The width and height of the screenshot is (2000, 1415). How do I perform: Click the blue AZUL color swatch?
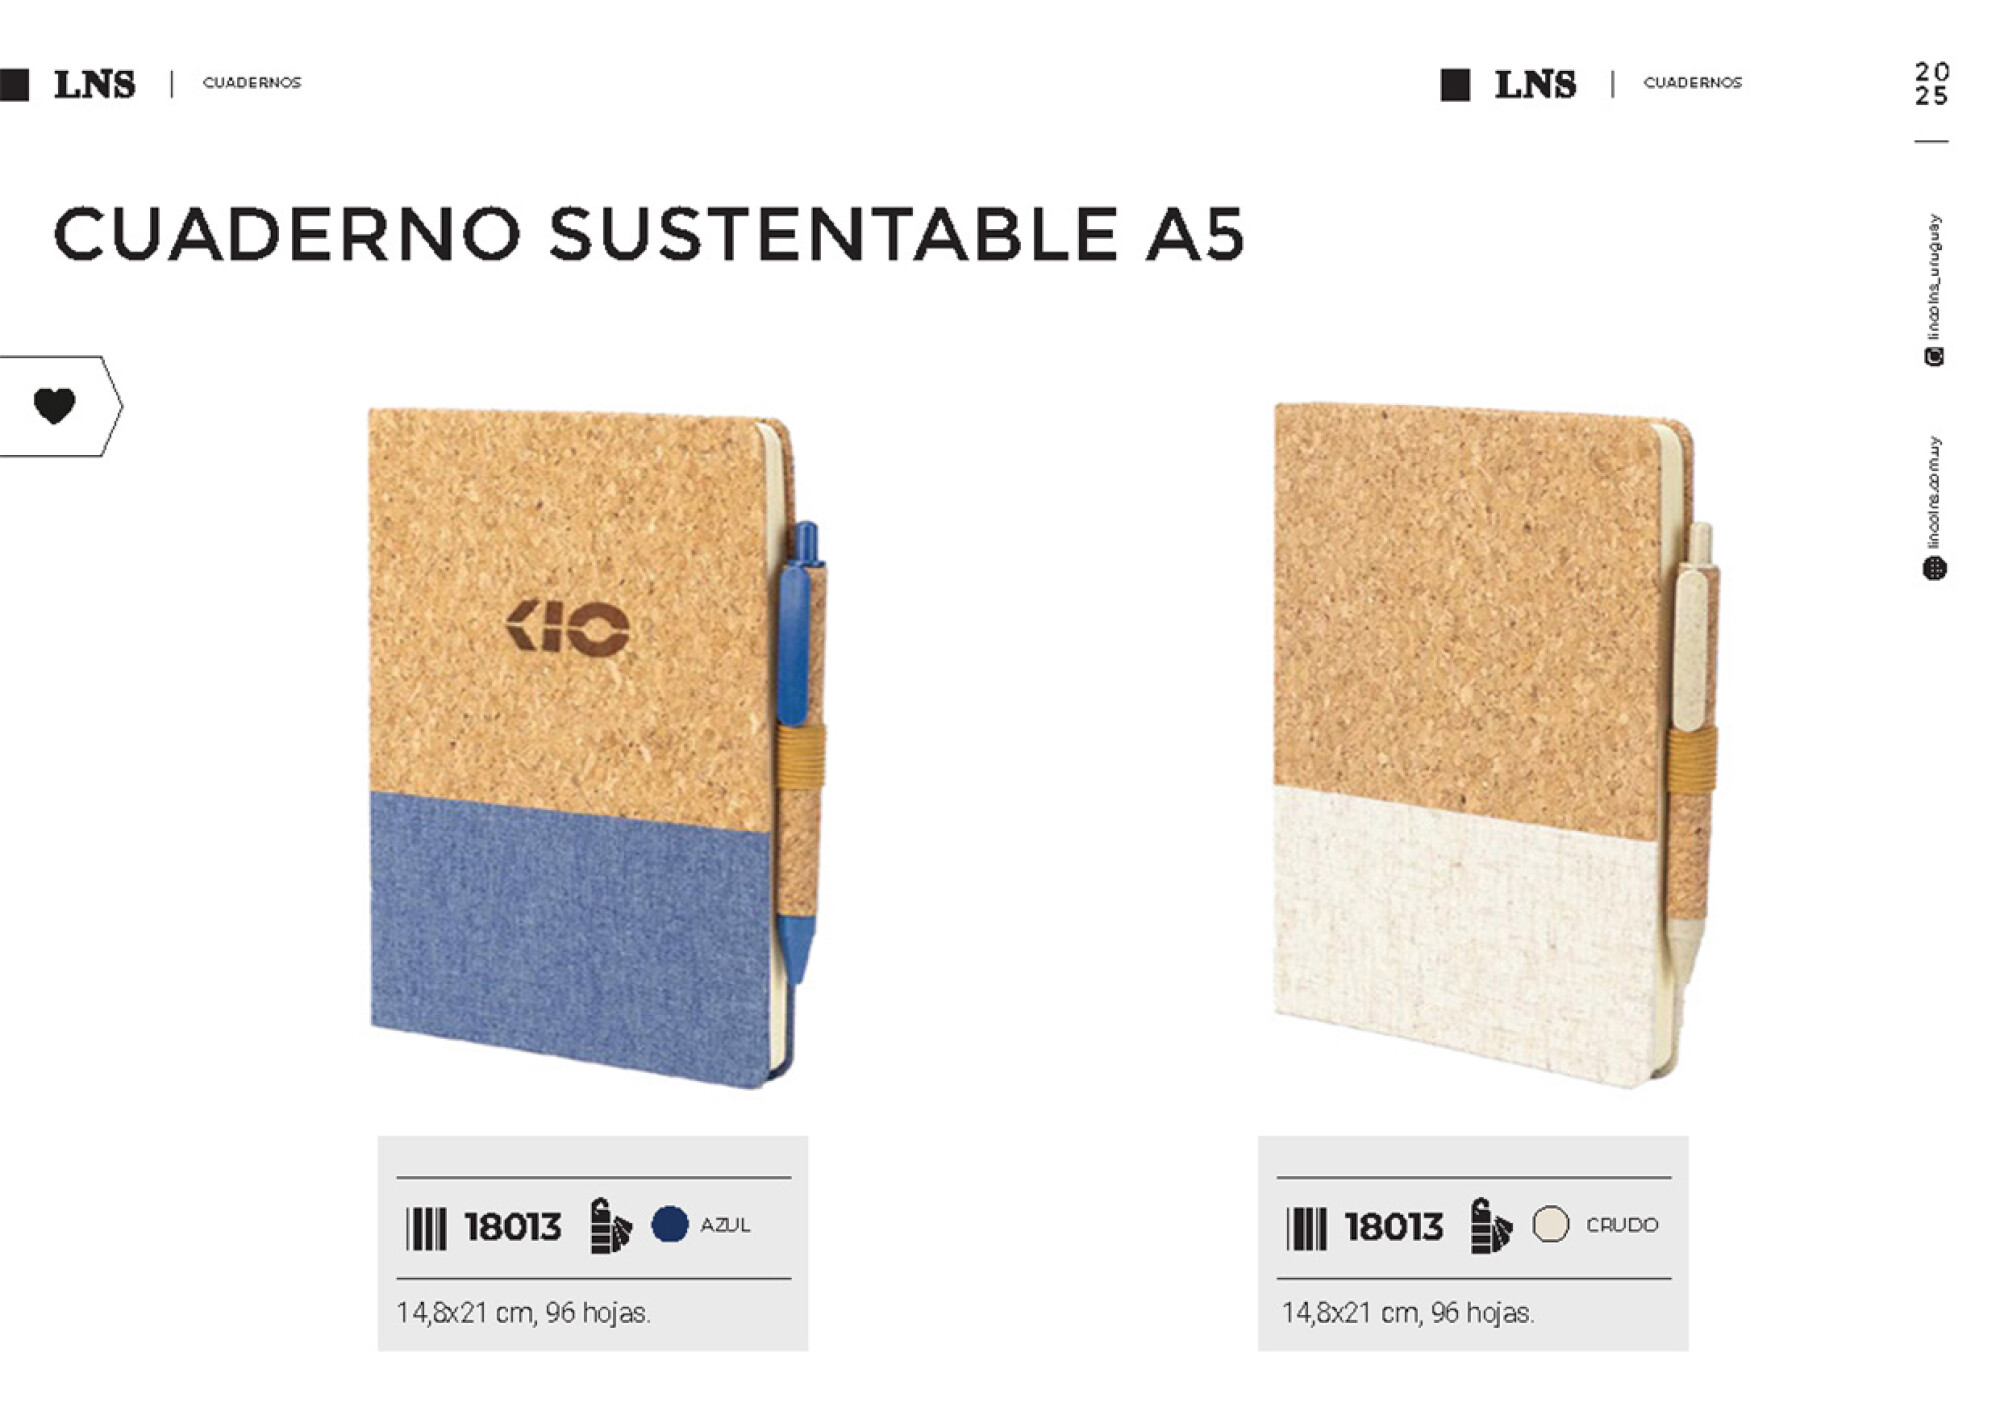669,1224
